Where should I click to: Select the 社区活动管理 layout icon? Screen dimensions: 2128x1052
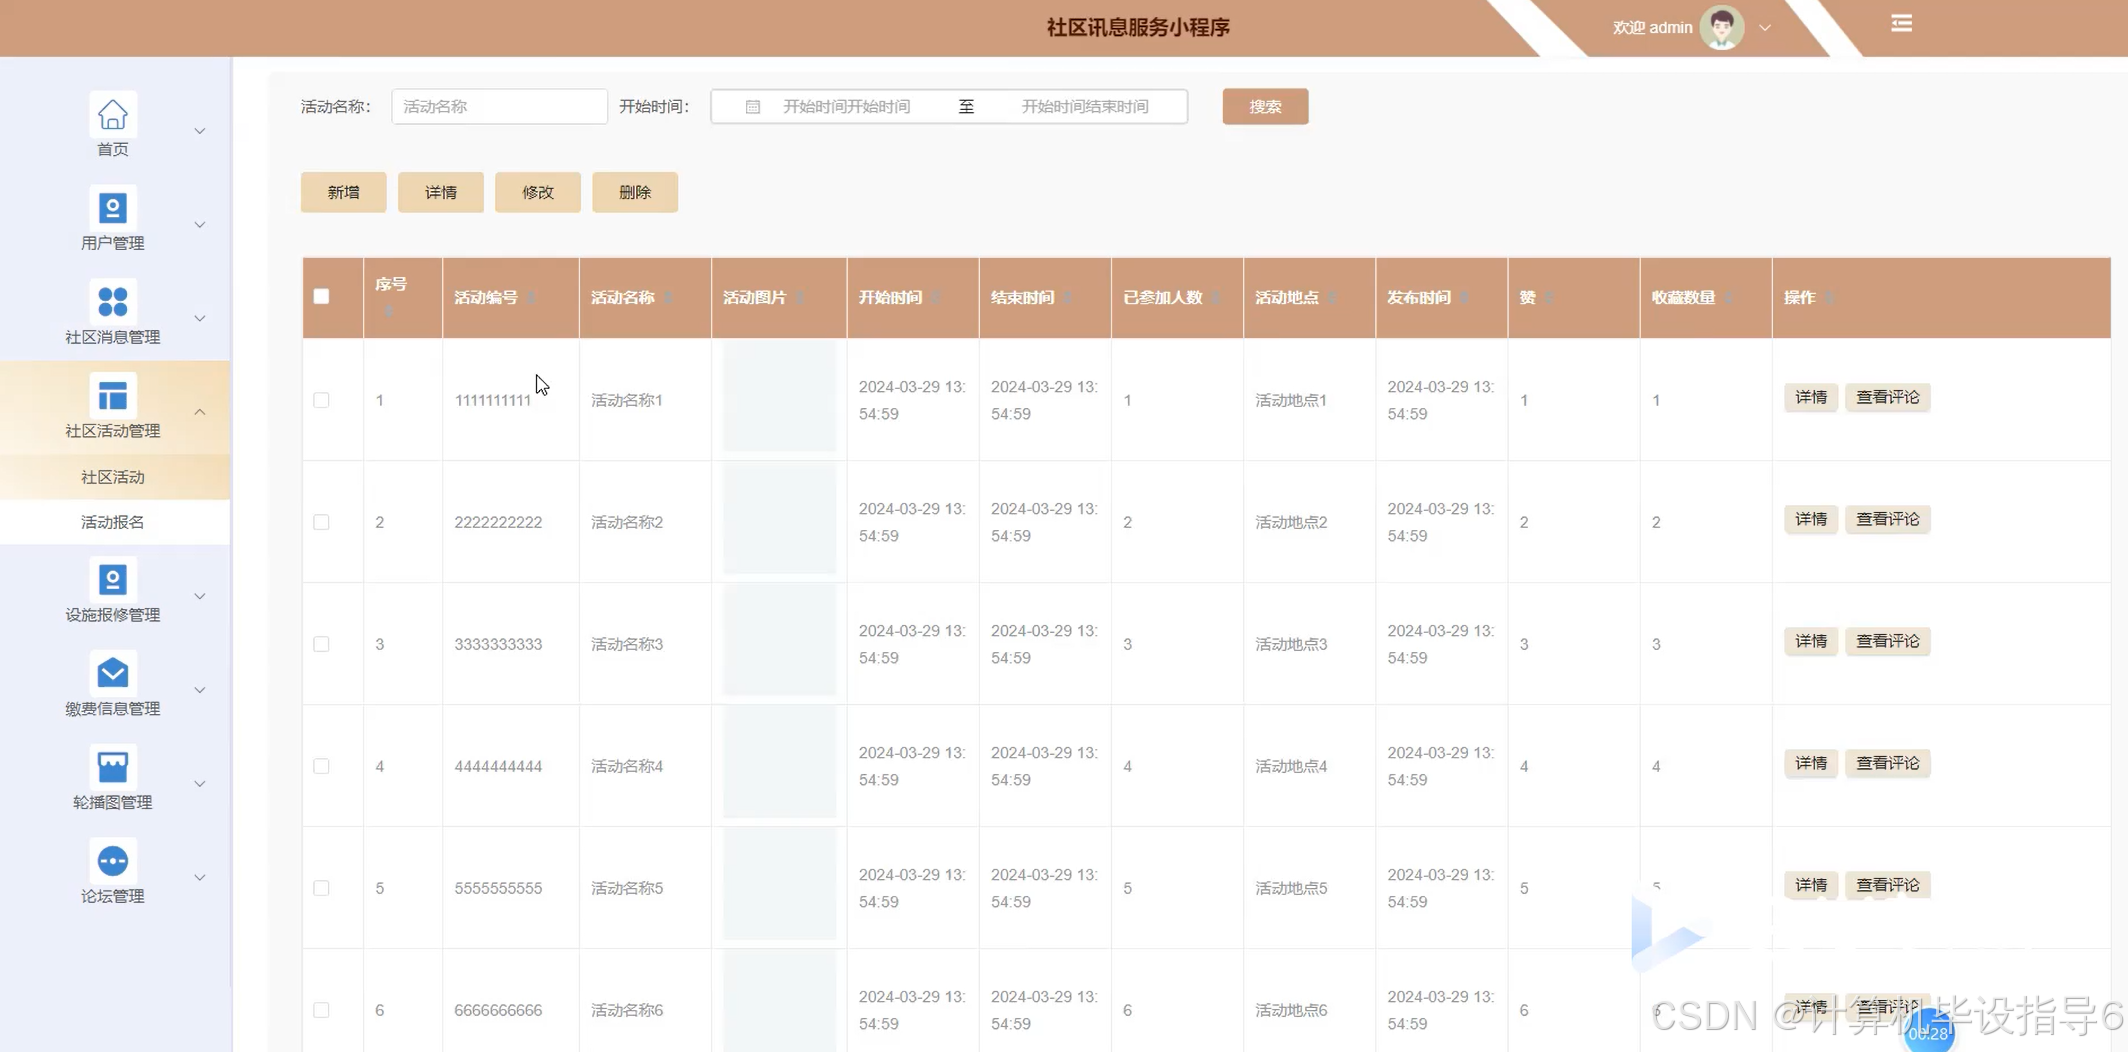coord(112,396)
